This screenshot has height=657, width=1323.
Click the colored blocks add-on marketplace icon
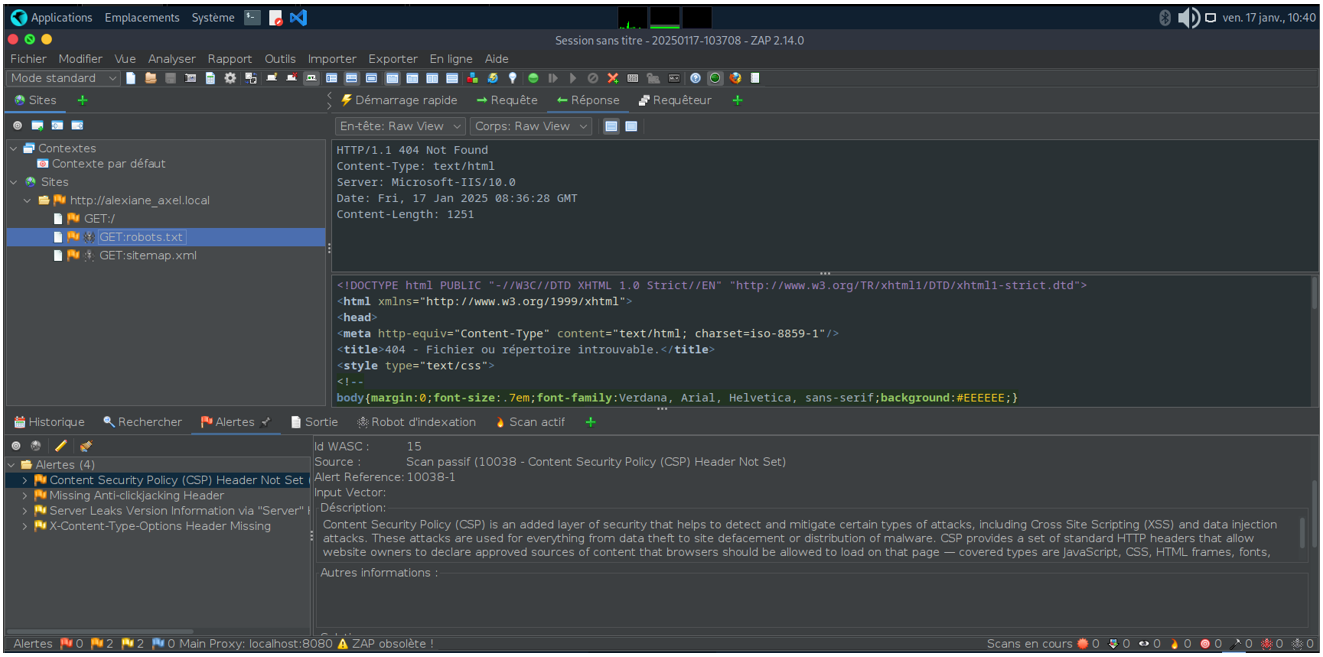pos(472,78)
